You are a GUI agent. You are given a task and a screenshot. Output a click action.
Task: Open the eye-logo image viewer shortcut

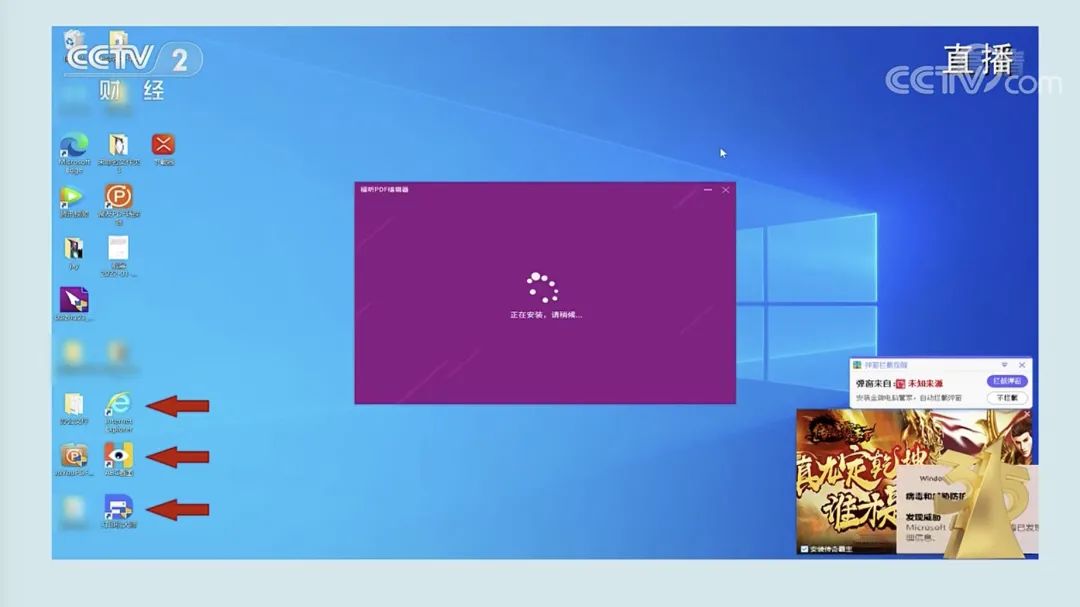[118, 456]
